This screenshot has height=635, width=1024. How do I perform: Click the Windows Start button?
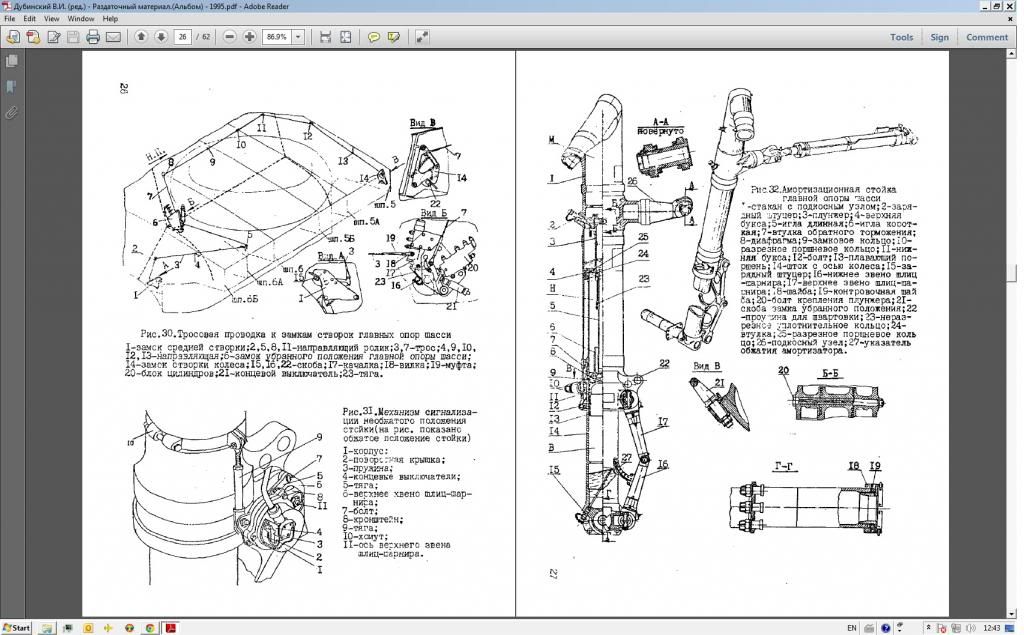pos(17,627)
